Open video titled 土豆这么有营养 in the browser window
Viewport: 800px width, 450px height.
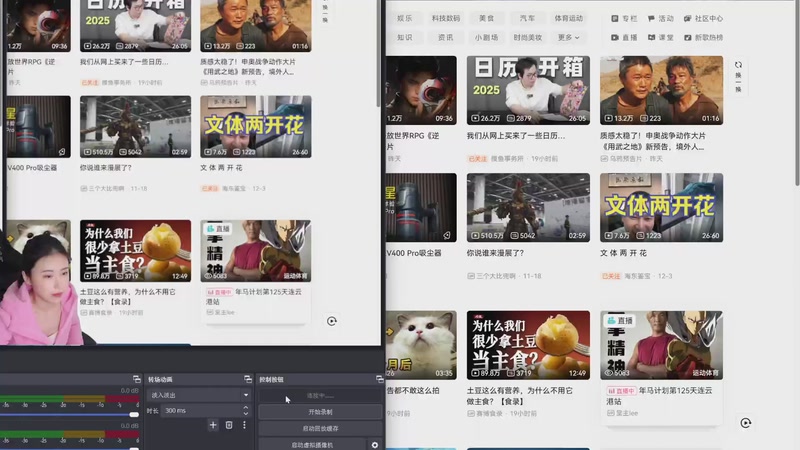point(519,396)
